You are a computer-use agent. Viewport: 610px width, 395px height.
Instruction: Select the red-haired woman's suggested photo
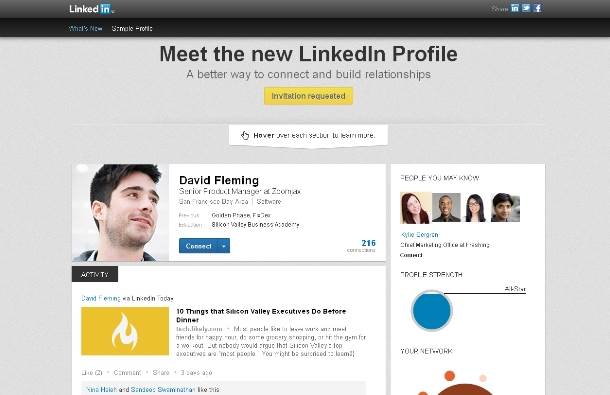(415, 207)
